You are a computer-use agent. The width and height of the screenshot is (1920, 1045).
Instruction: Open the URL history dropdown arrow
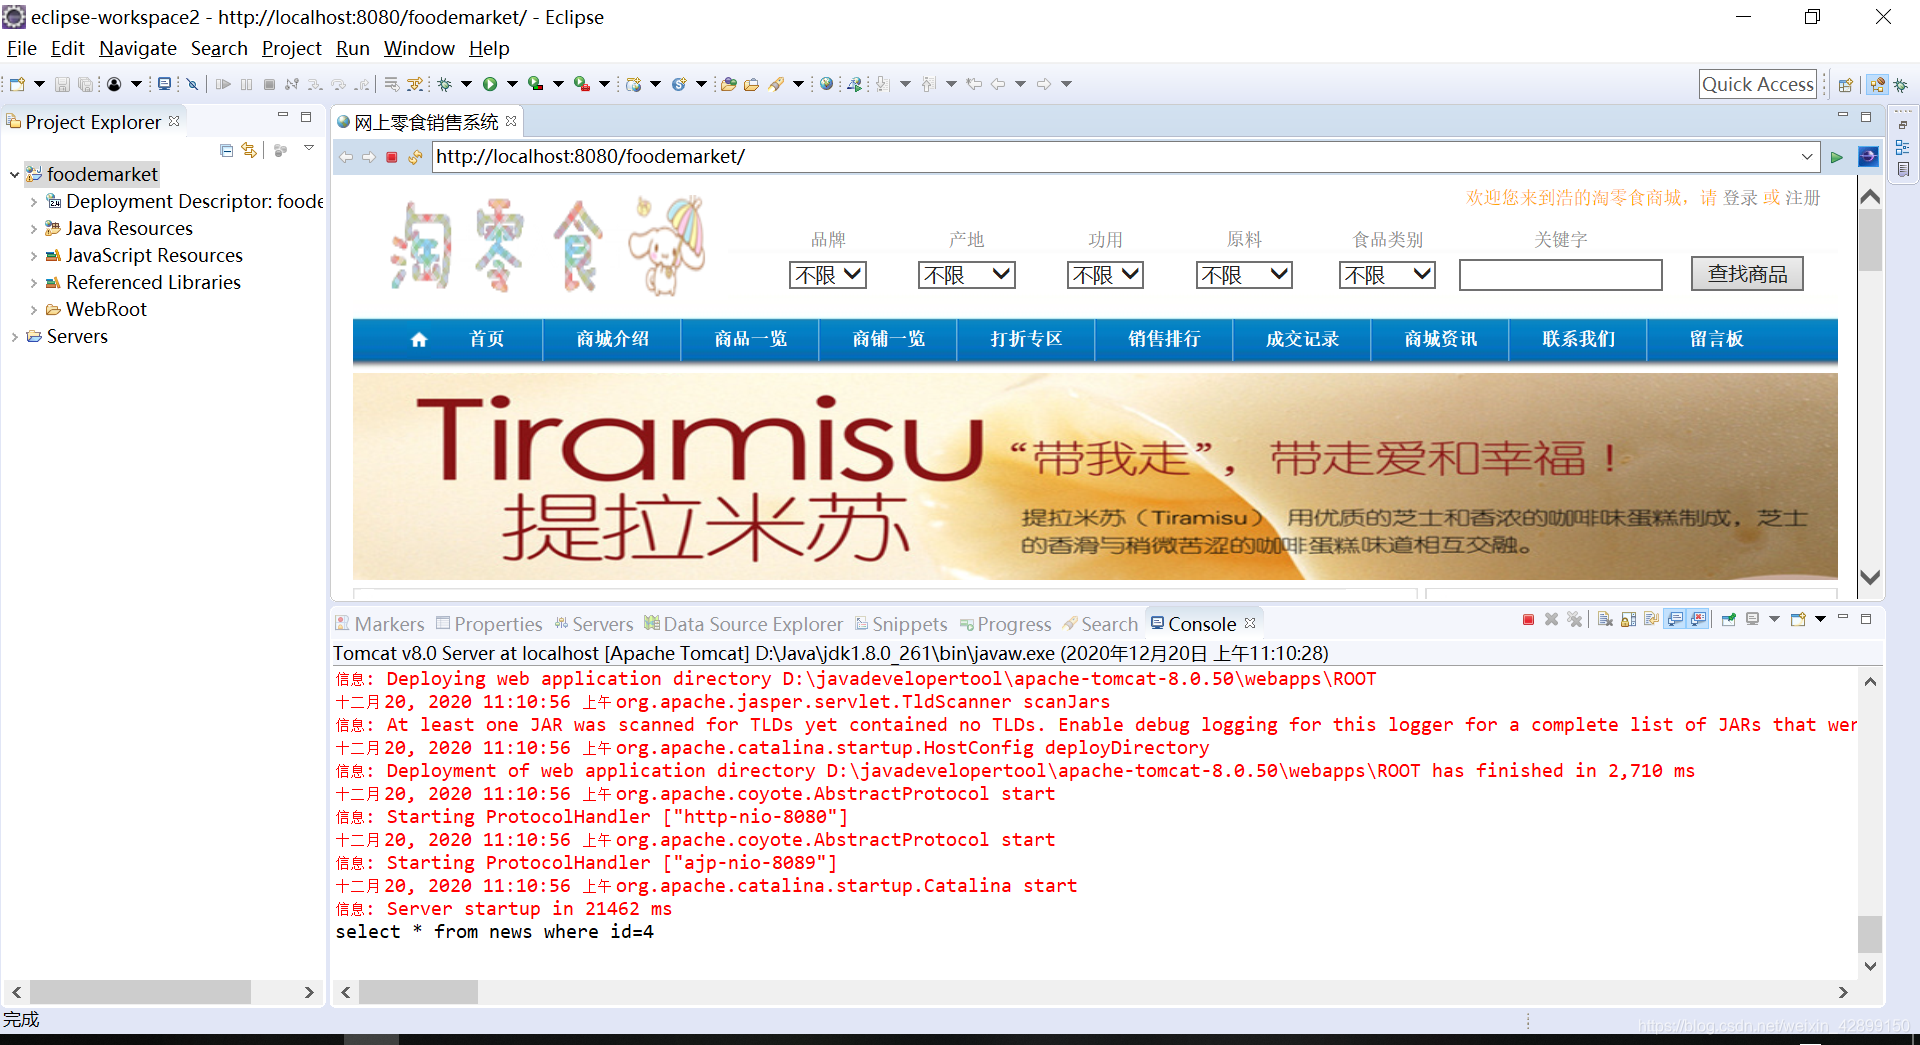click(x=1807, y=157)
